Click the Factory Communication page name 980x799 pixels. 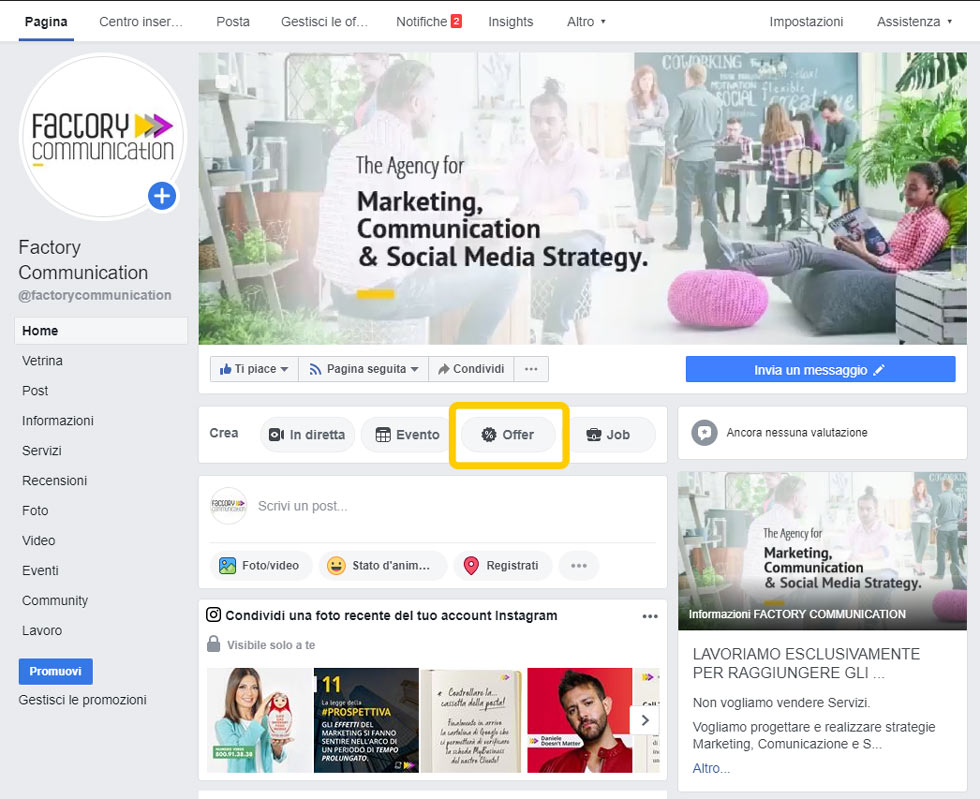pyautogui.click(x=83, y=260)
